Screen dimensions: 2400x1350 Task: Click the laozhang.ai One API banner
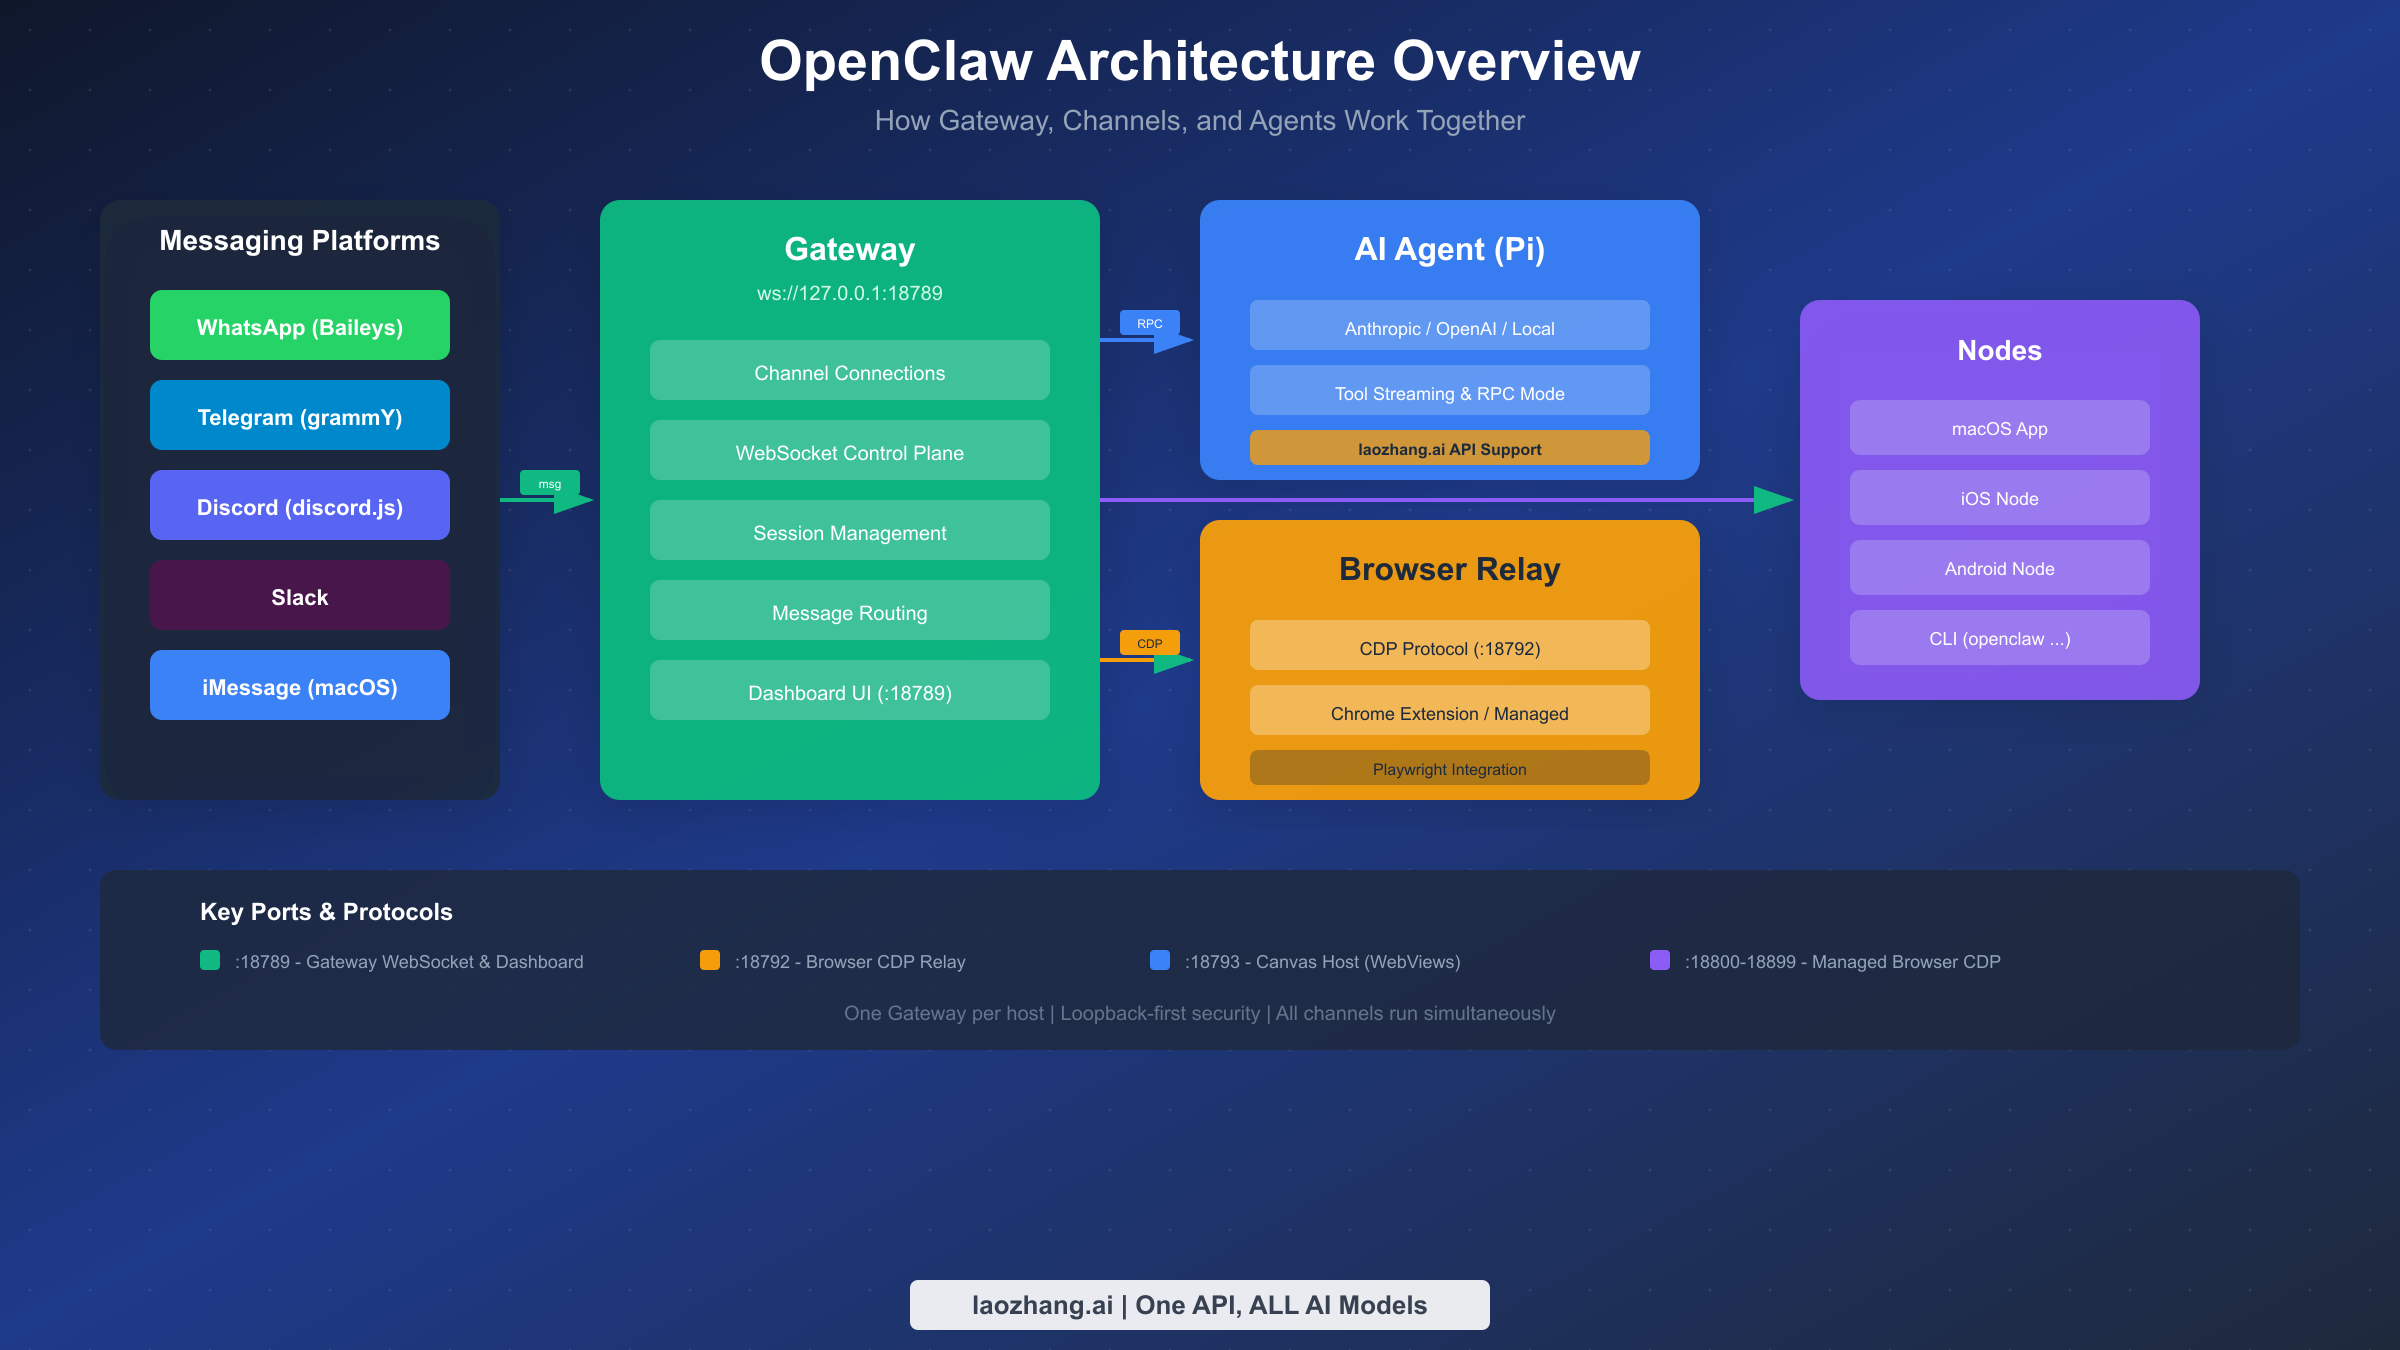(x=1199, y=1304)
